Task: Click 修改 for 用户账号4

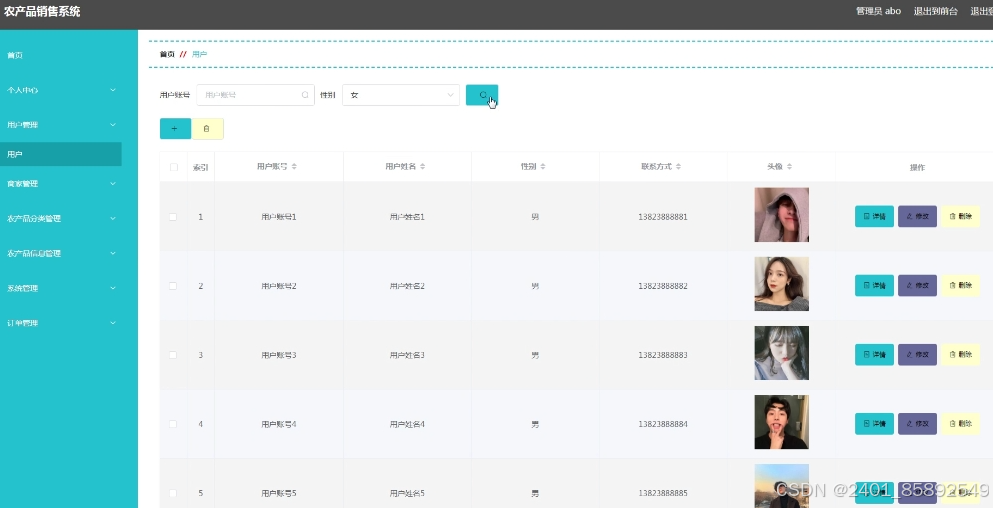Action: [x=917, y=424]
